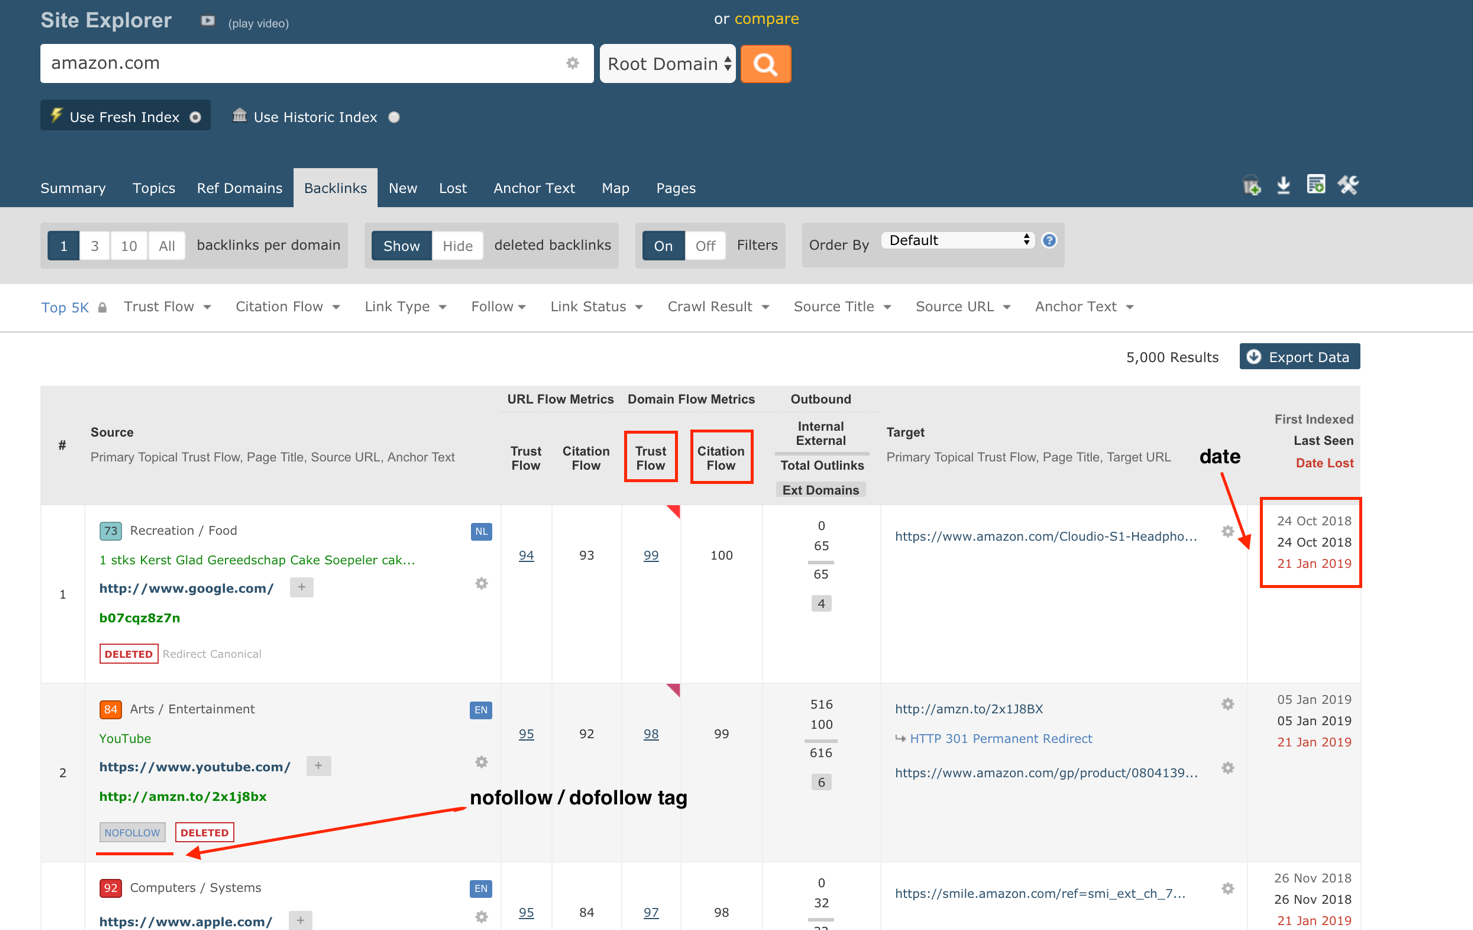This screenshot has width=1473, height=930.
Task: Click the orange search magnifier button
Action: 766,64
